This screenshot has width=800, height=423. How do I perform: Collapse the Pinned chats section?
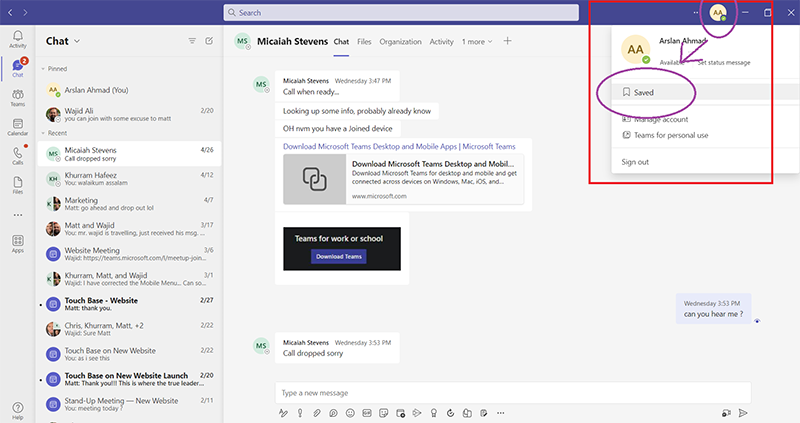pos(43,71)
